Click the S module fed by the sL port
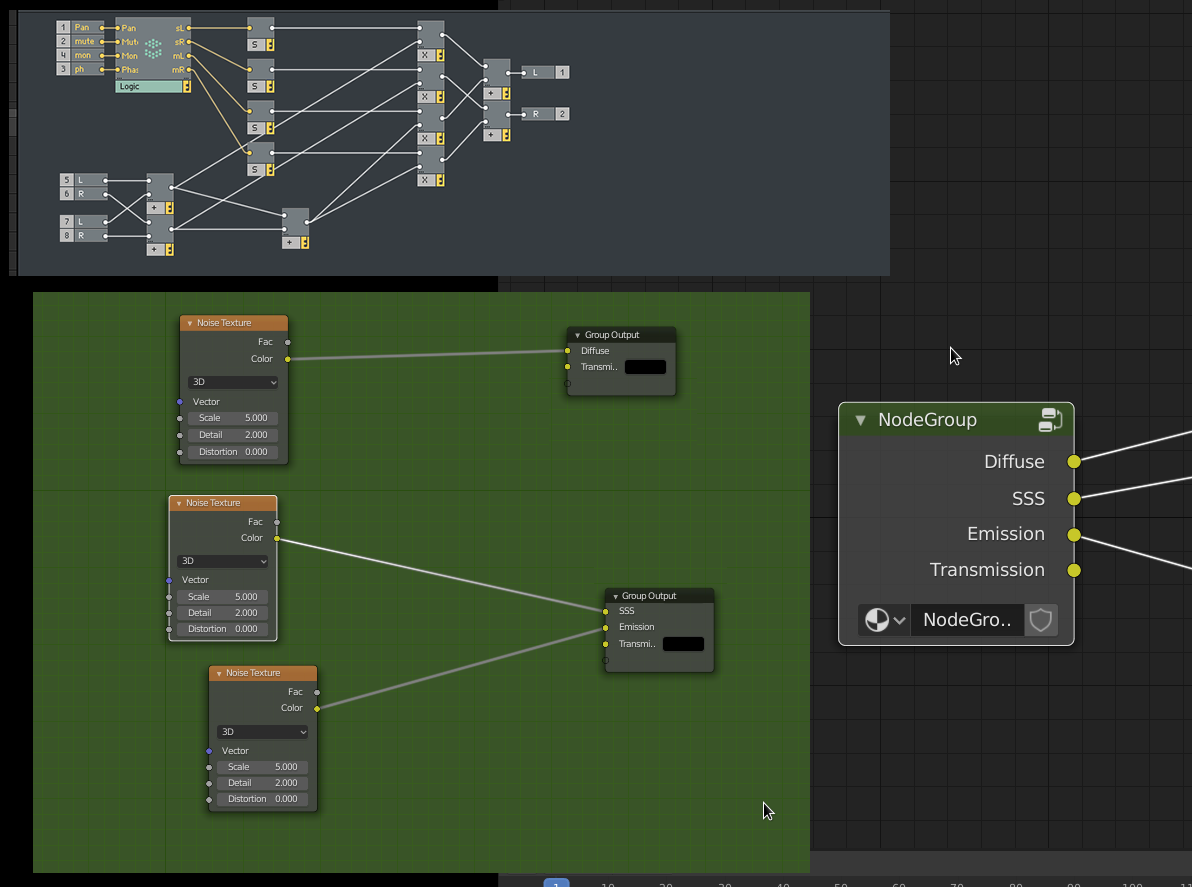The height and width of the screenshot is (887, 1192). pyautogui.click(x=261, y=34)
